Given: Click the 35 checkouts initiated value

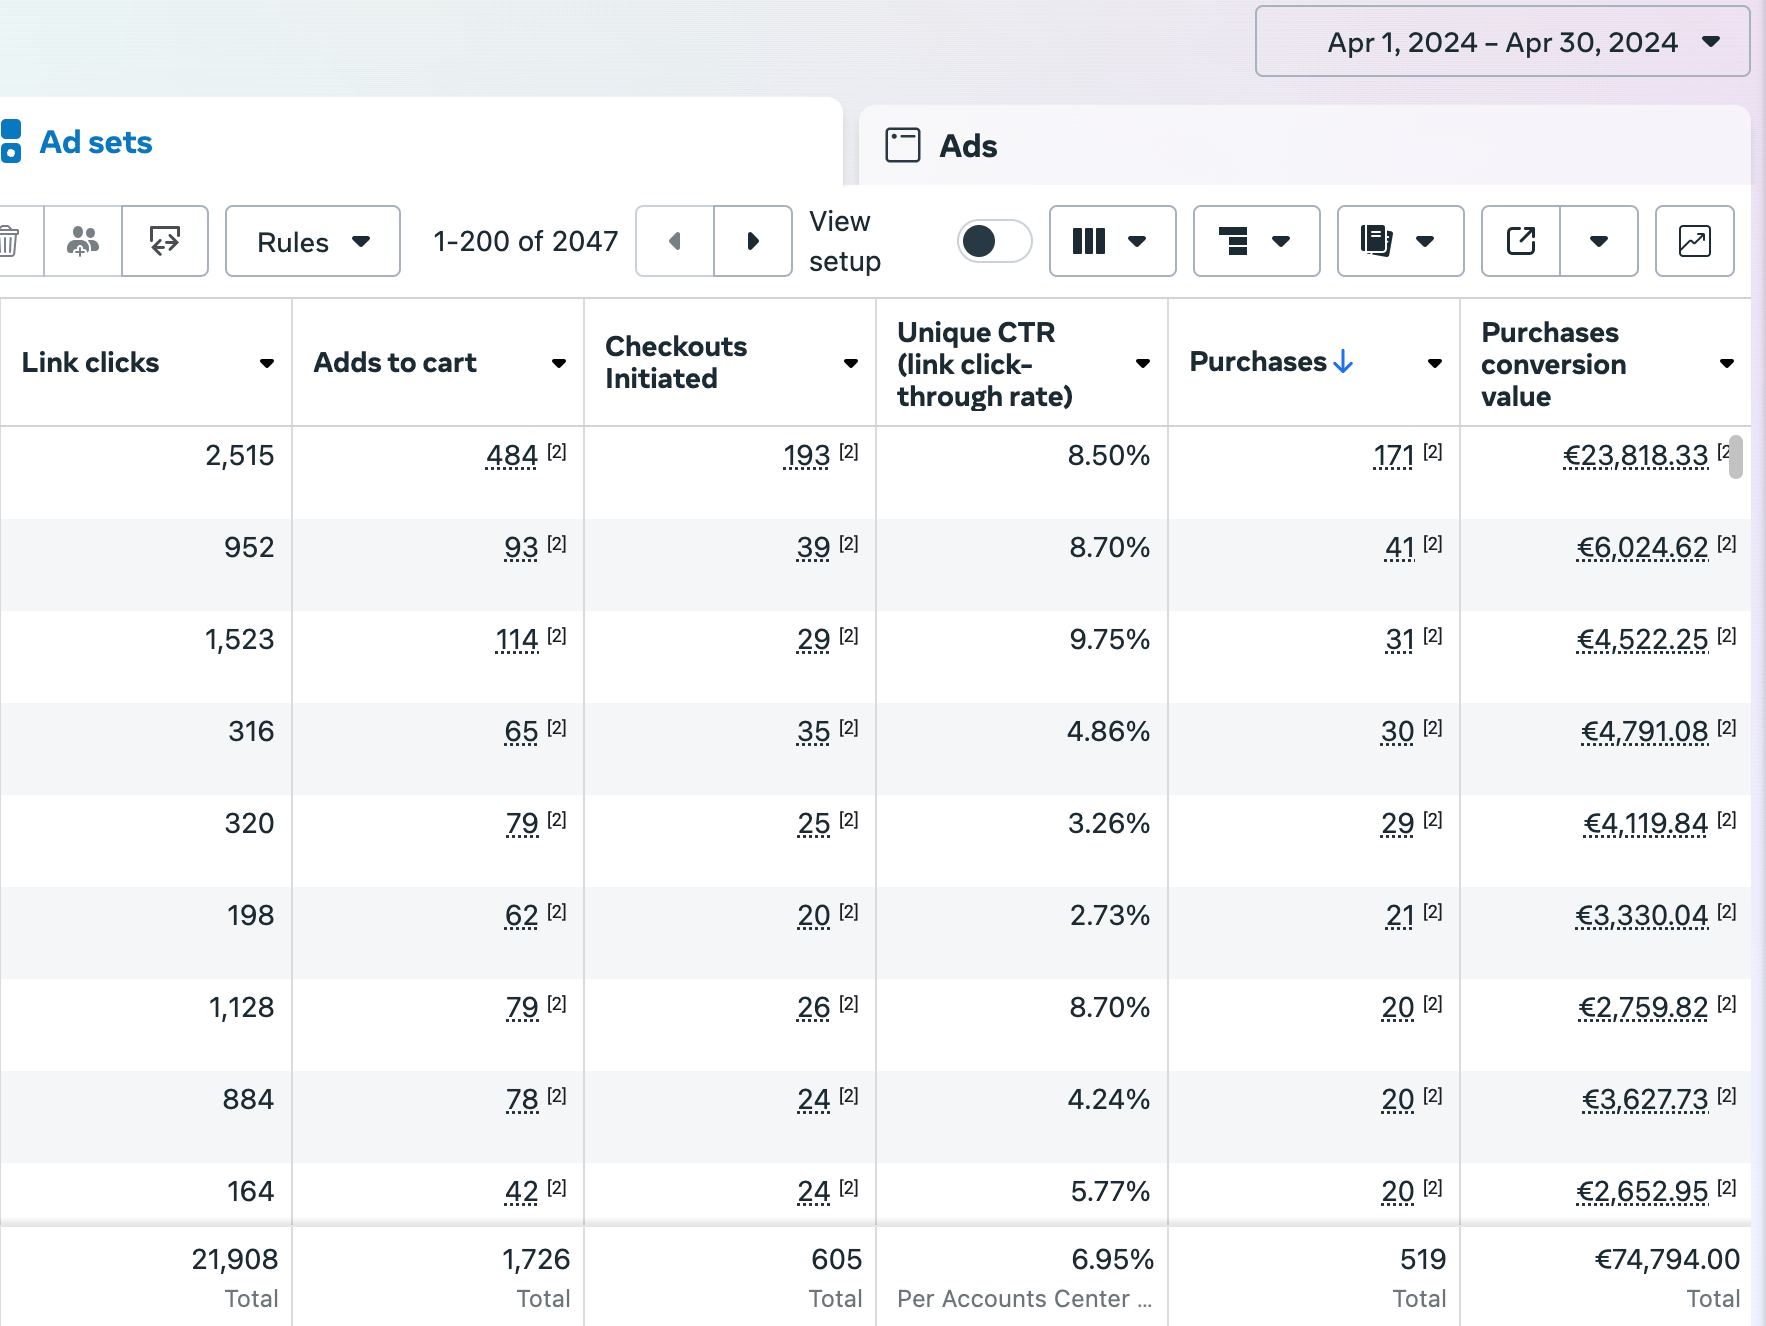Looking at the screenshot, I should 814,732.
